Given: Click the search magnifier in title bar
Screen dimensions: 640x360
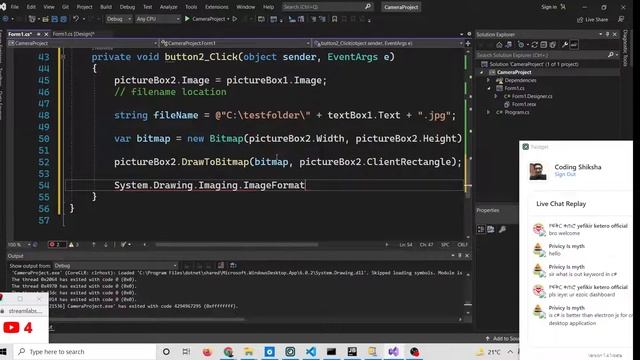Looking at the screenshot, I should [368, 7].
